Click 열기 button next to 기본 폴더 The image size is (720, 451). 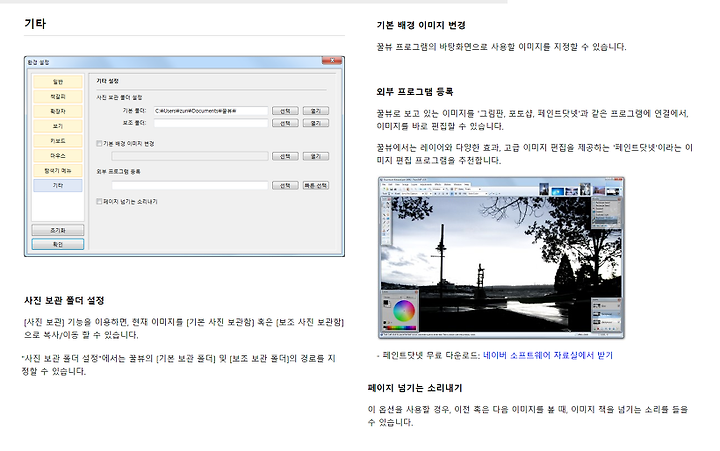point(316,111)
